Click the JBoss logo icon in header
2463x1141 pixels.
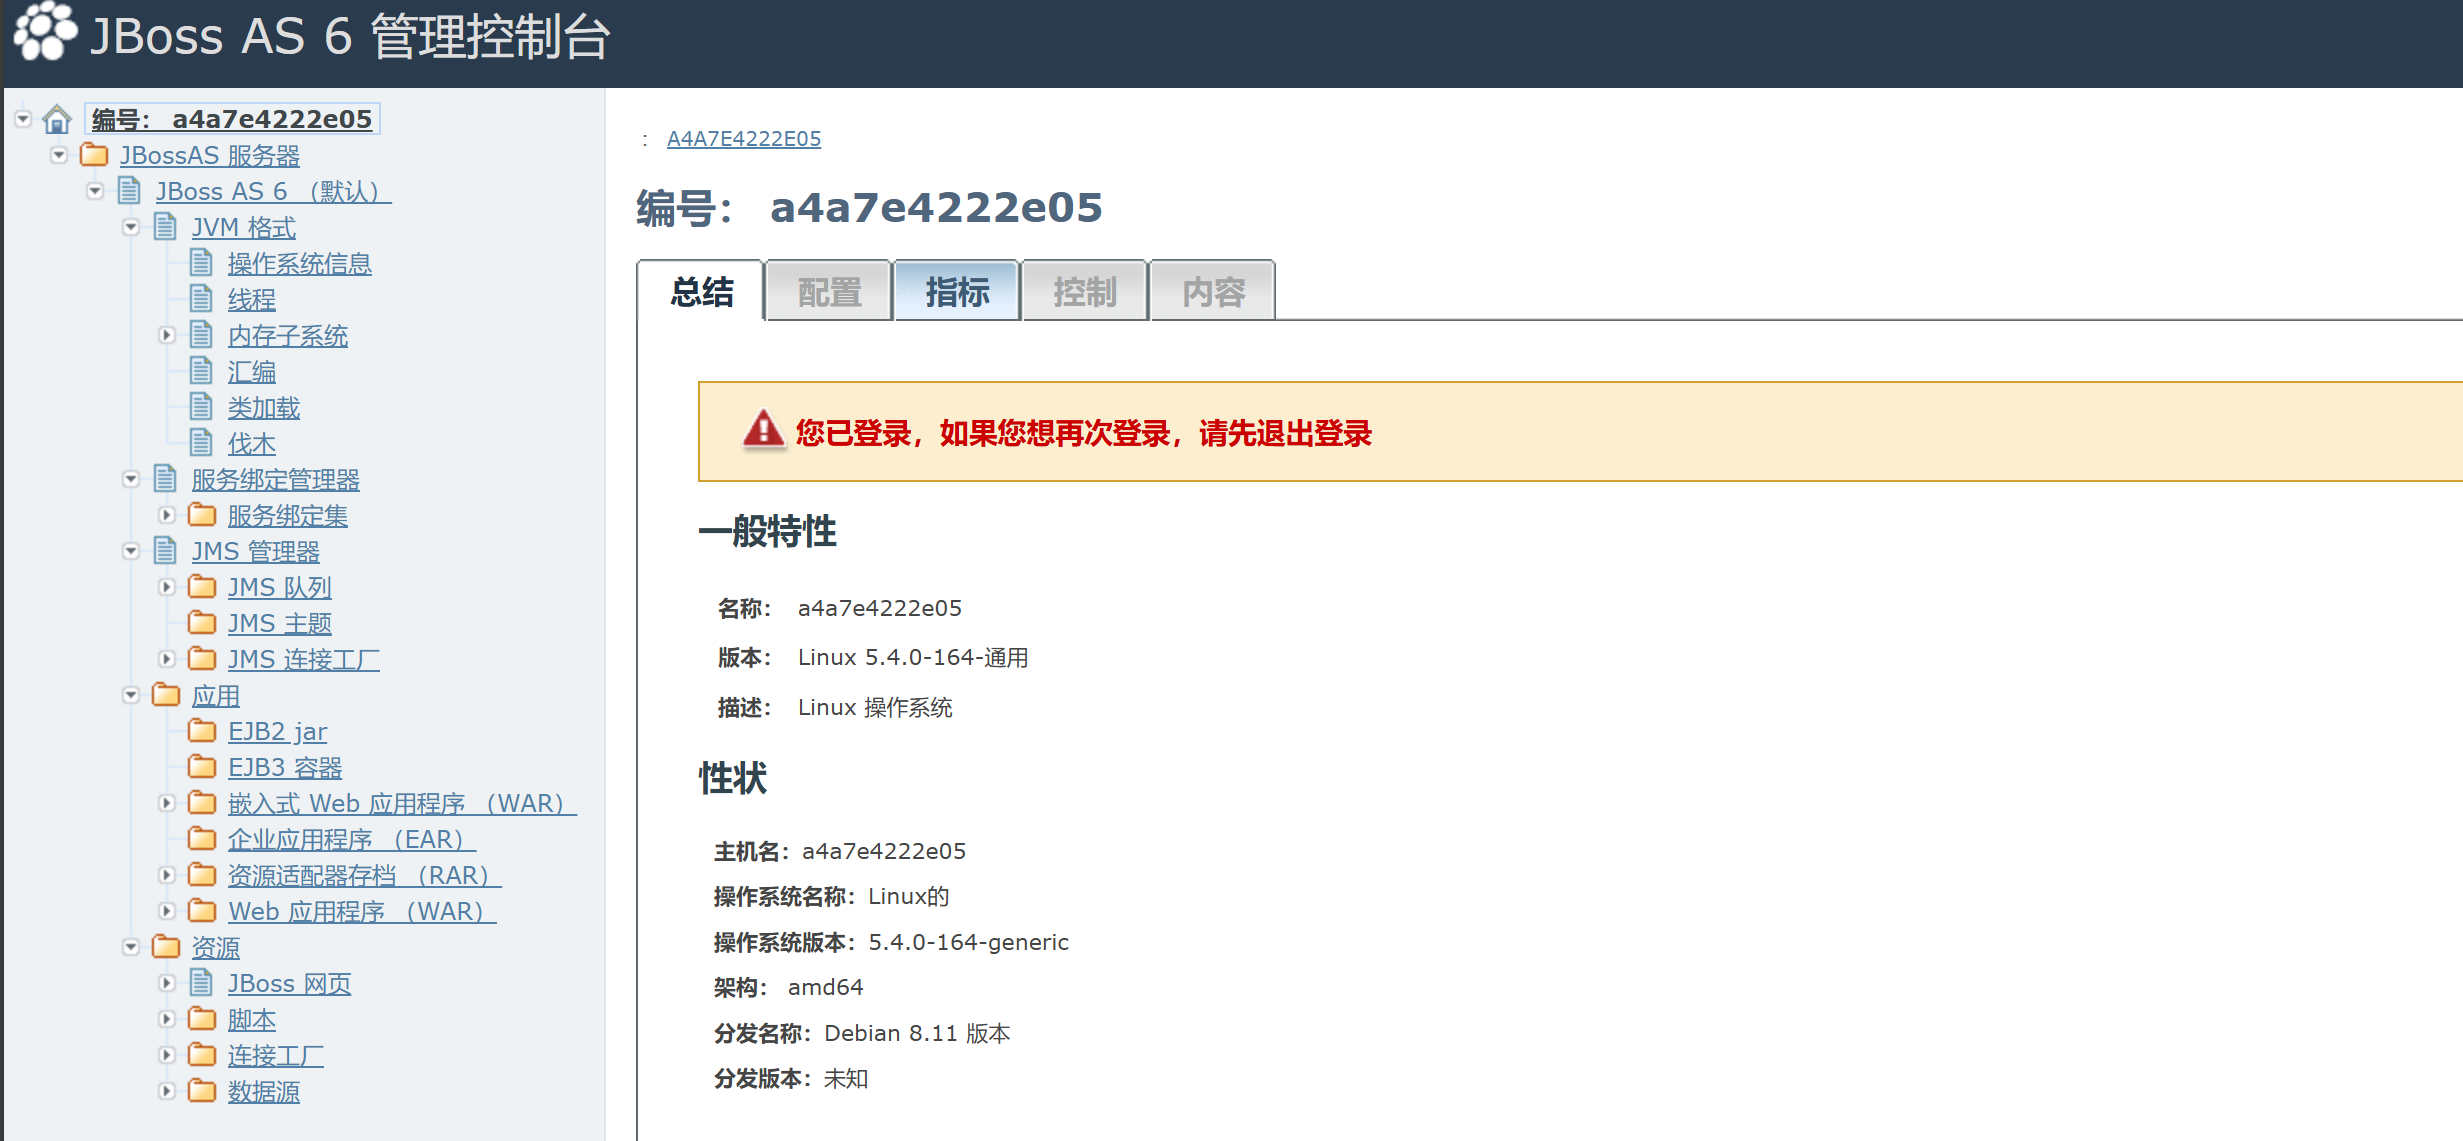[x=46, y=32]
